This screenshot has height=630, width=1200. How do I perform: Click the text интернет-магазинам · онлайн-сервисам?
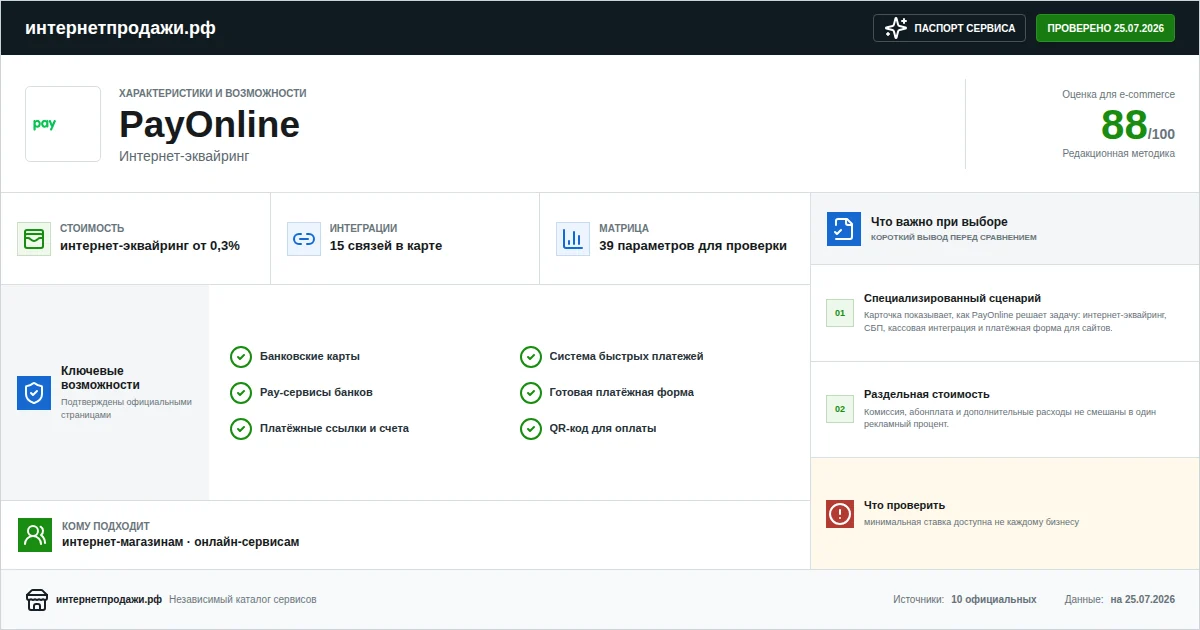tap(180, 542)
